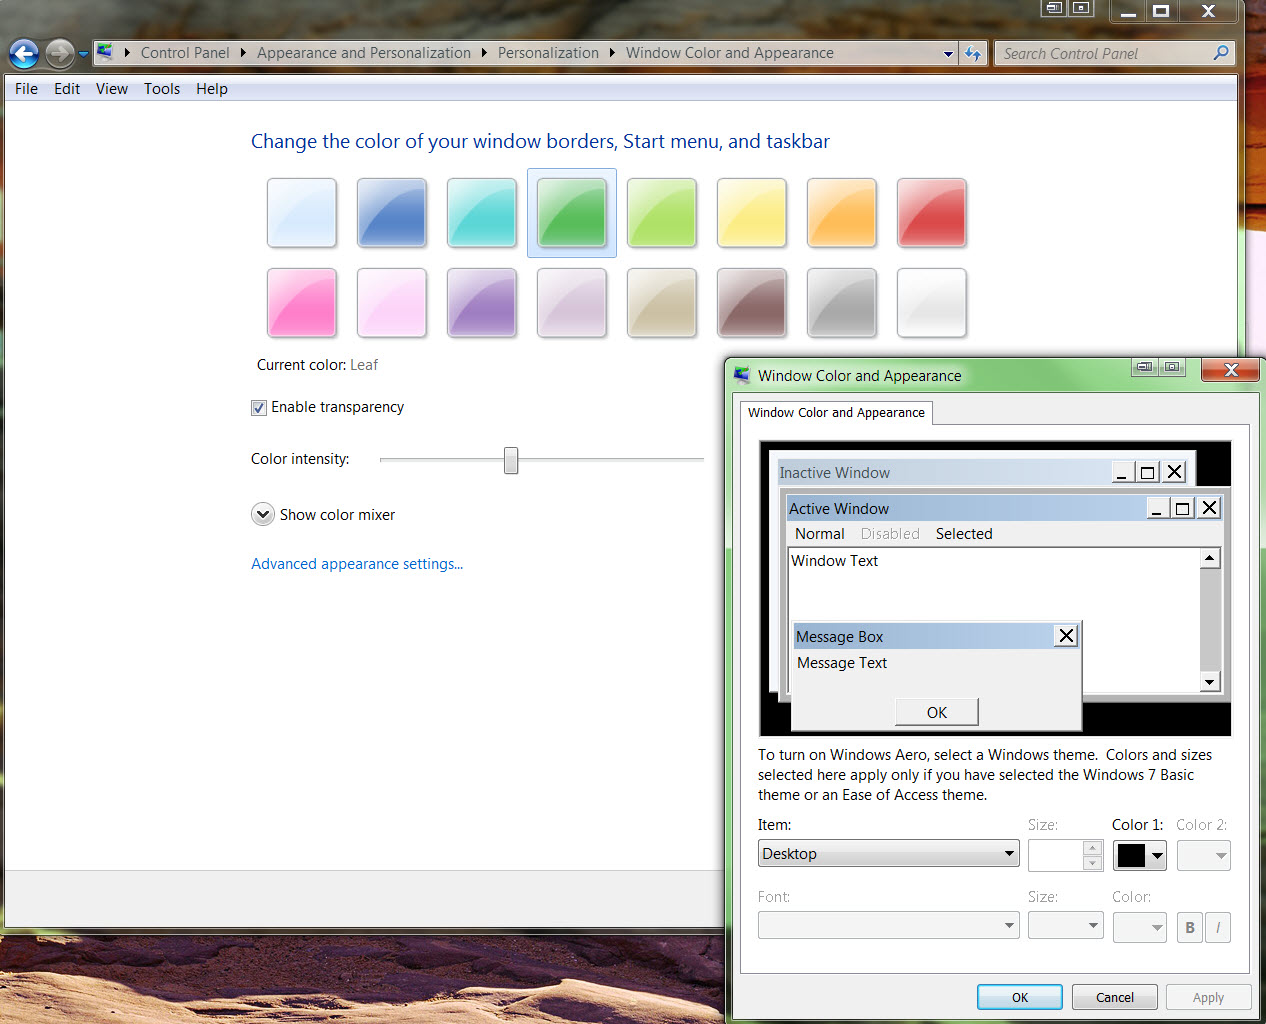This screenshot has height=1024, width=1266.
Task: Click the Search Control Panel field
Action: click(1104, 53)
